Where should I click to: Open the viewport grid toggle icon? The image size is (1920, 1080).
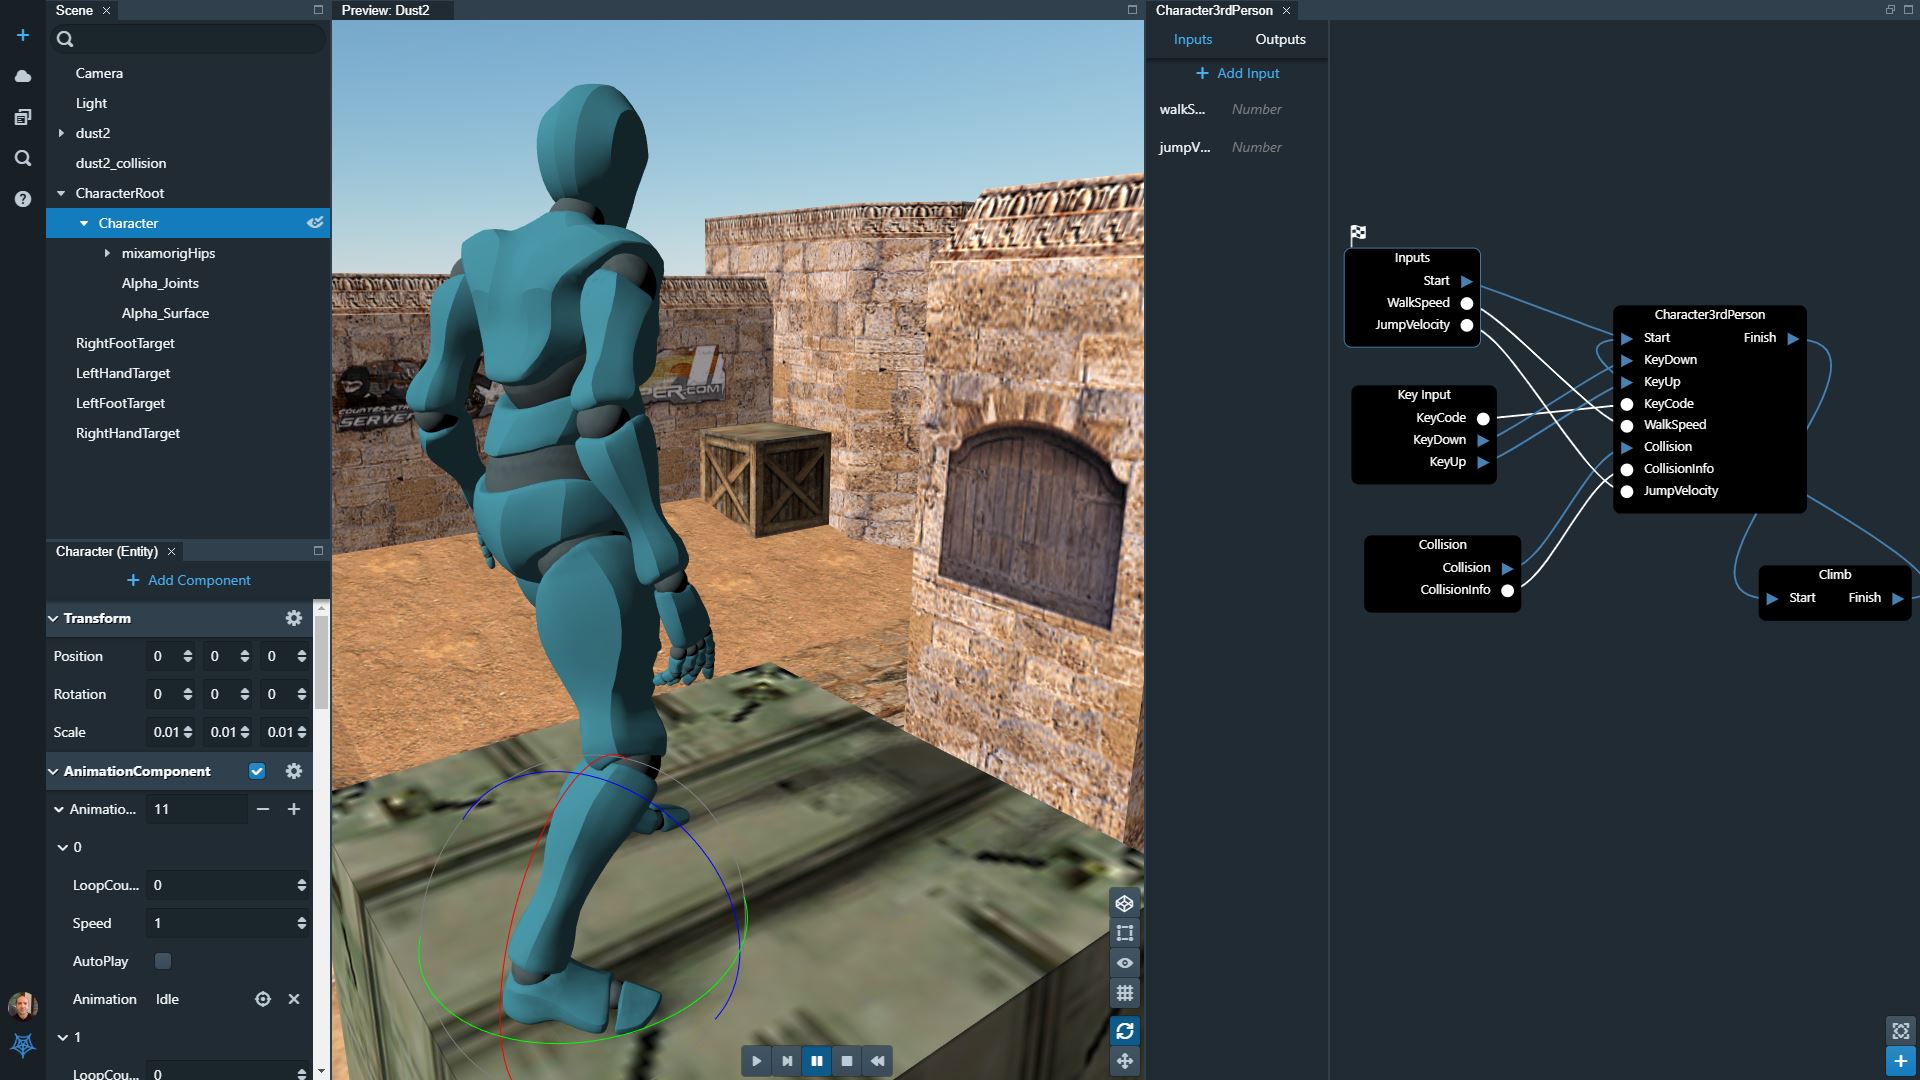(x=1124, y=993)
